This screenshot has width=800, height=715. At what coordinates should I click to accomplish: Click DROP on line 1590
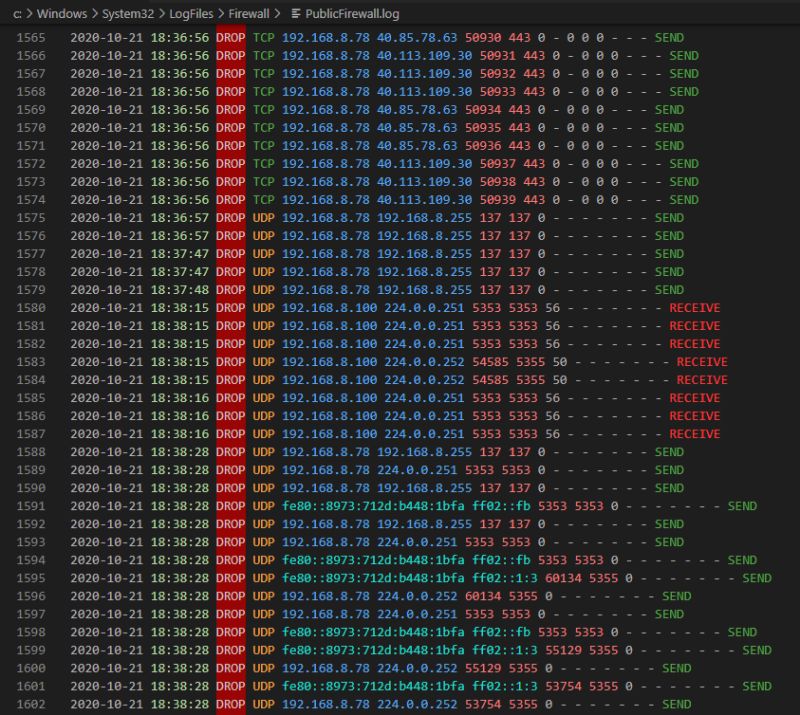[230, 488]
